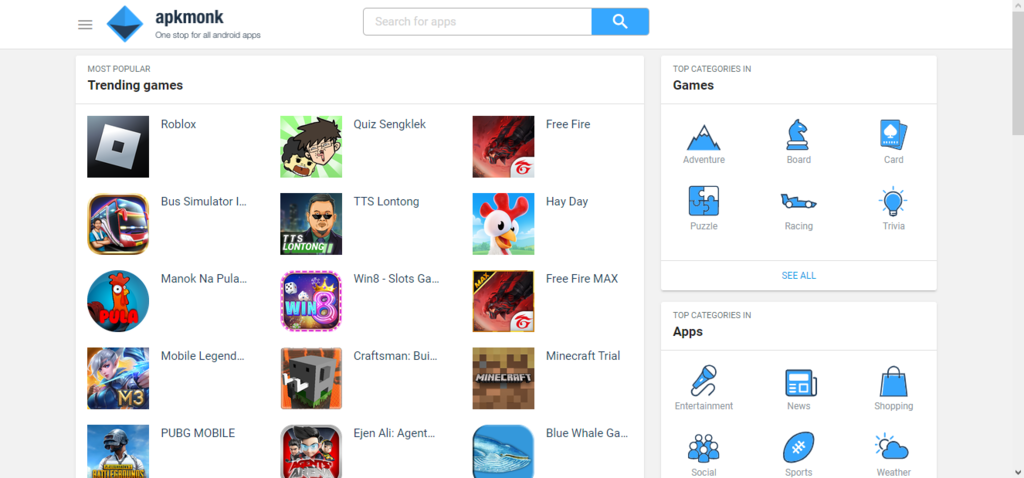Open the Bus Simulator Indonesia icon
This screenshot has width=1024, height=478.
point(118,224)
